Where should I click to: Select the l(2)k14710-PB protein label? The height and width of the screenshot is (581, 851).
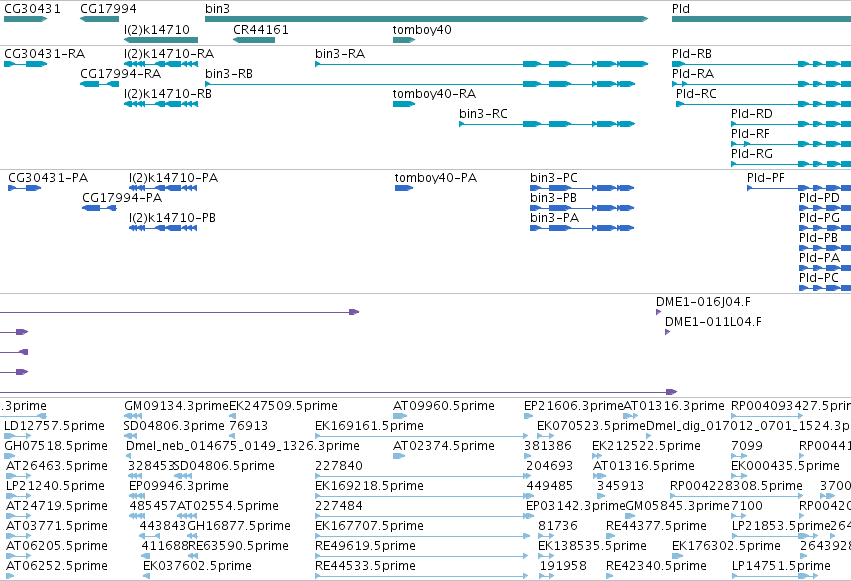tap(172, 218)
